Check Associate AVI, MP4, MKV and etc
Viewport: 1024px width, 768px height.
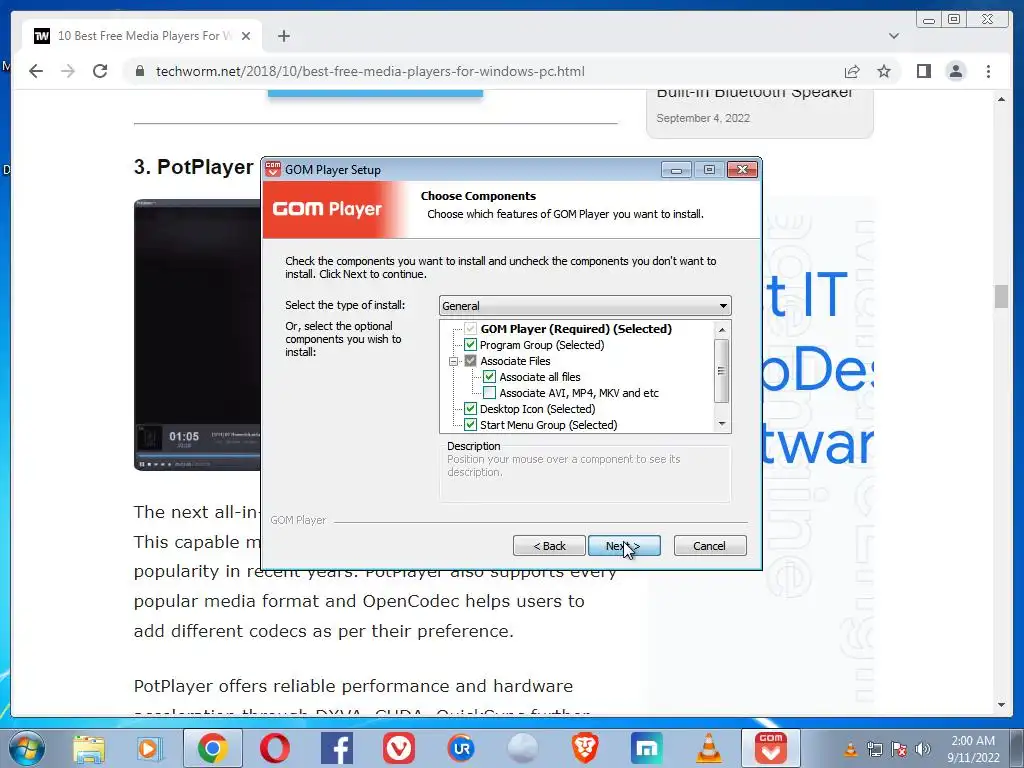pos(489,393)
